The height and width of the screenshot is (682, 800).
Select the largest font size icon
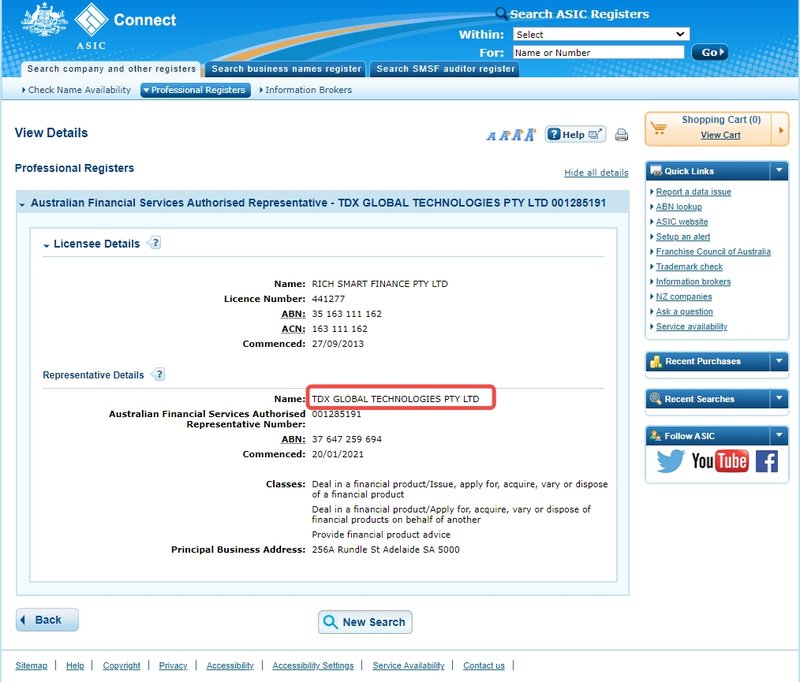pyautogui.click(x=530, y=135)
